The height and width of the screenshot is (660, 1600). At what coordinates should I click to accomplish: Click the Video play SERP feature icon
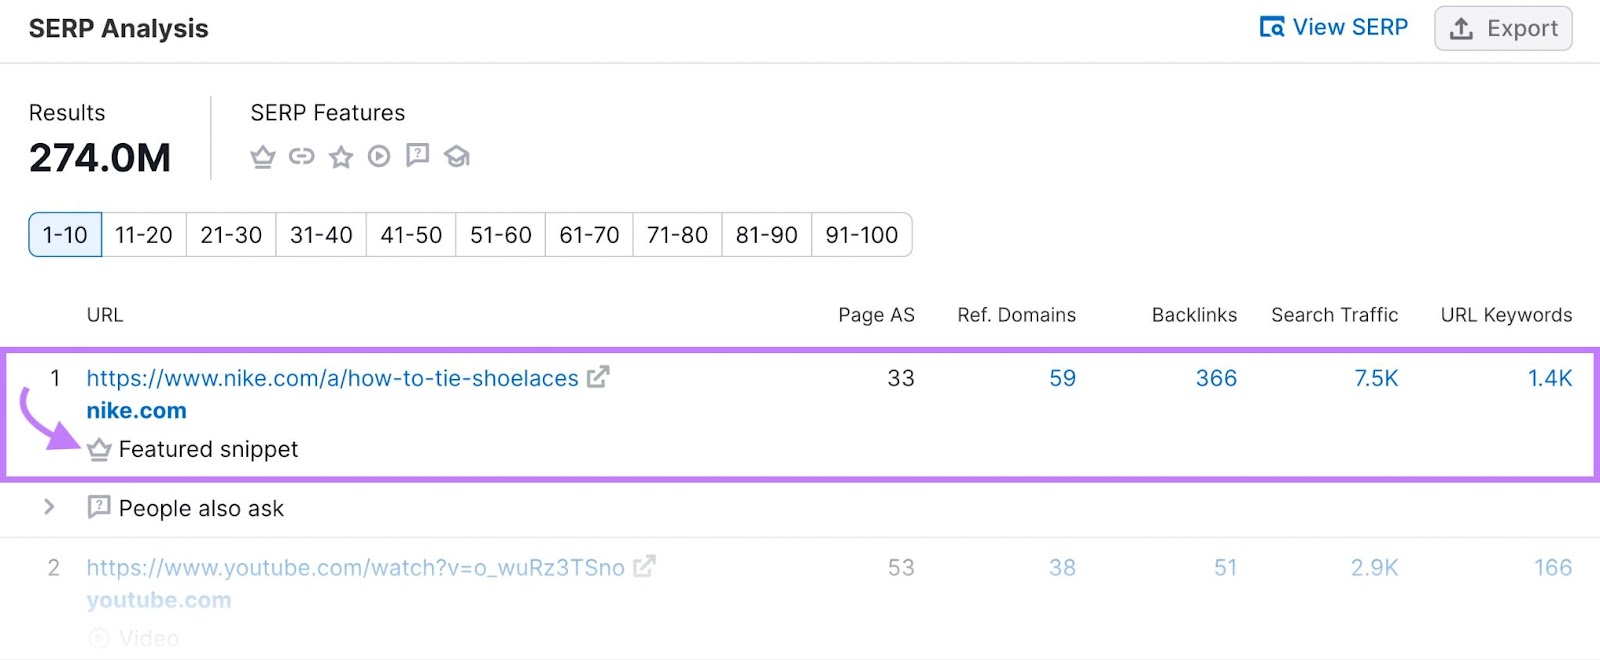[x=379, y=156]
